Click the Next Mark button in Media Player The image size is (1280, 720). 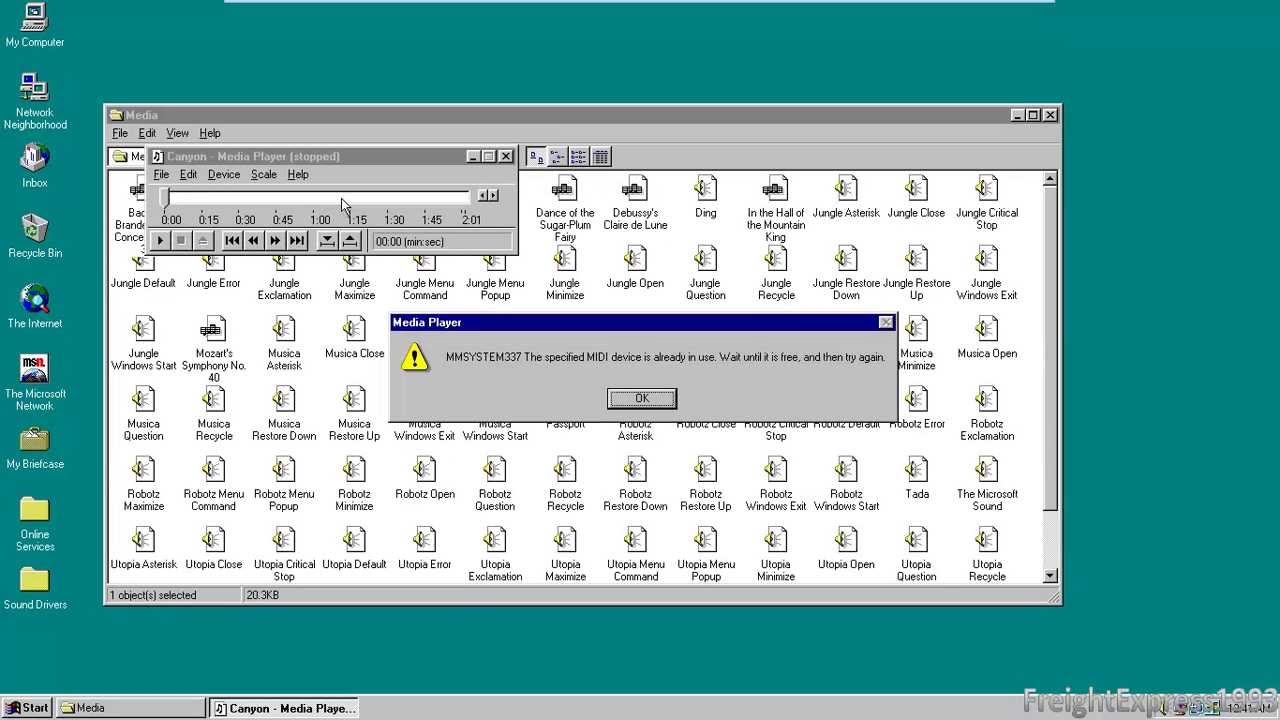(297, 241)
